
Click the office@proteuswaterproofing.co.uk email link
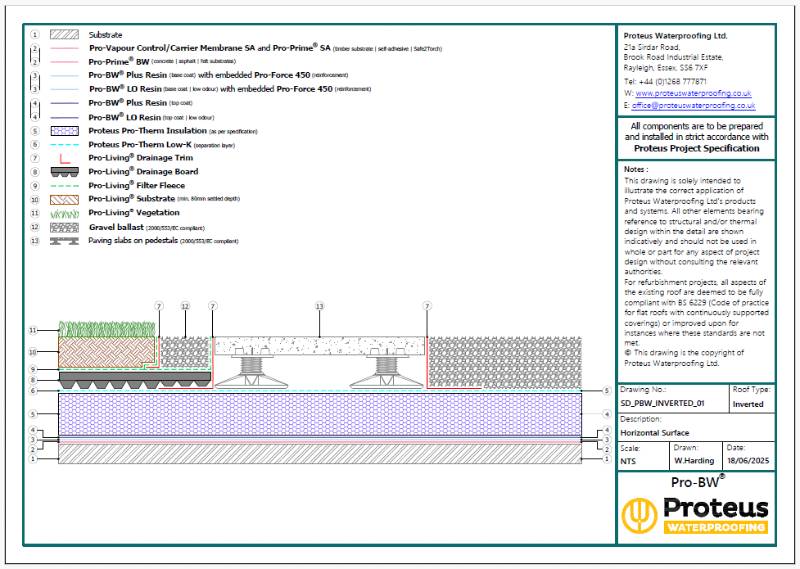coord(693,106)
